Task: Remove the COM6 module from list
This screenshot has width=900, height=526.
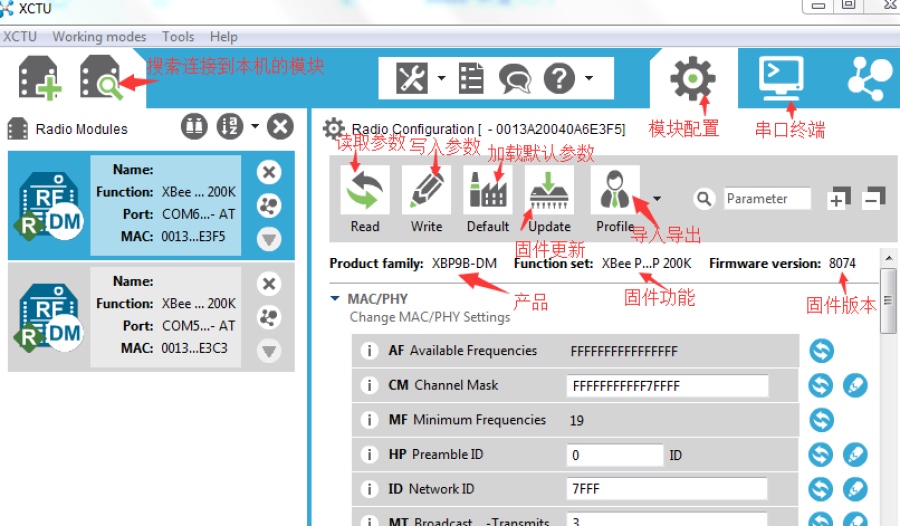Action: (269, 172)
